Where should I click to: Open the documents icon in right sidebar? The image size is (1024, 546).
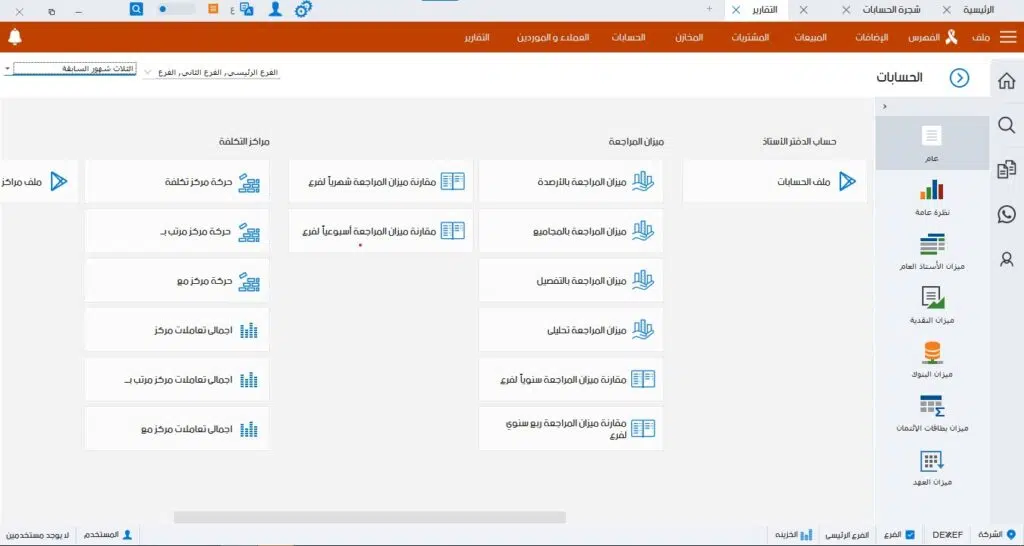pos(1006,170)
